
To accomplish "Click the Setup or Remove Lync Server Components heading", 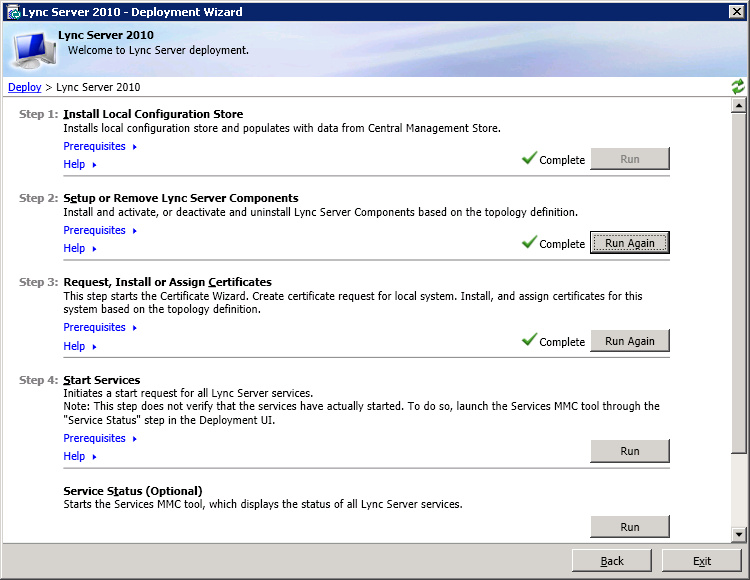I will pos(181,198).
